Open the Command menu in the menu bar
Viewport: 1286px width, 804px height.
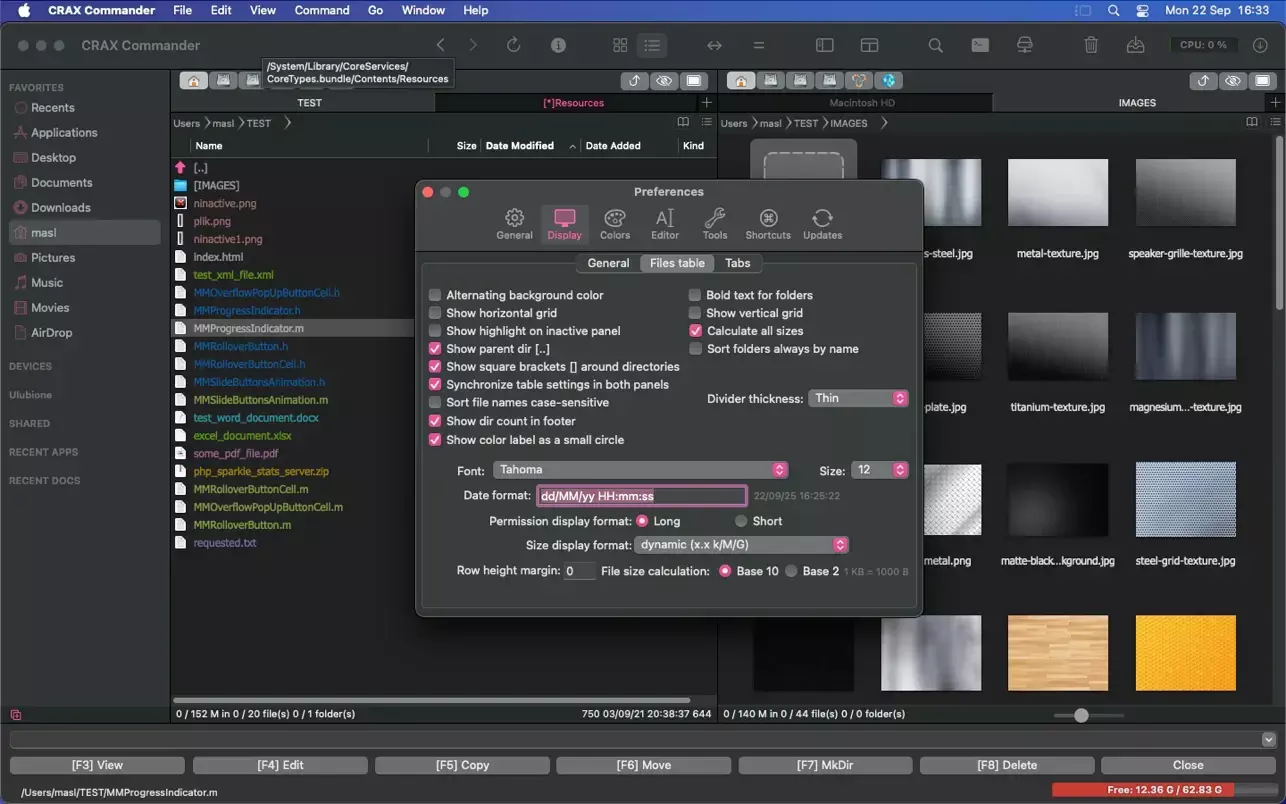321,10
